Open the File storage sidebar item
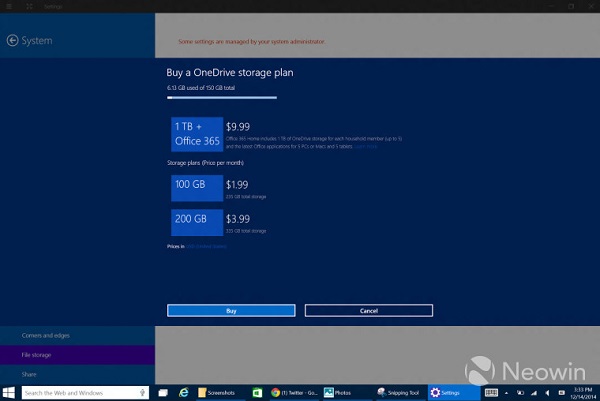This screenshot has height=401, width=600. [x=38, y=355]
